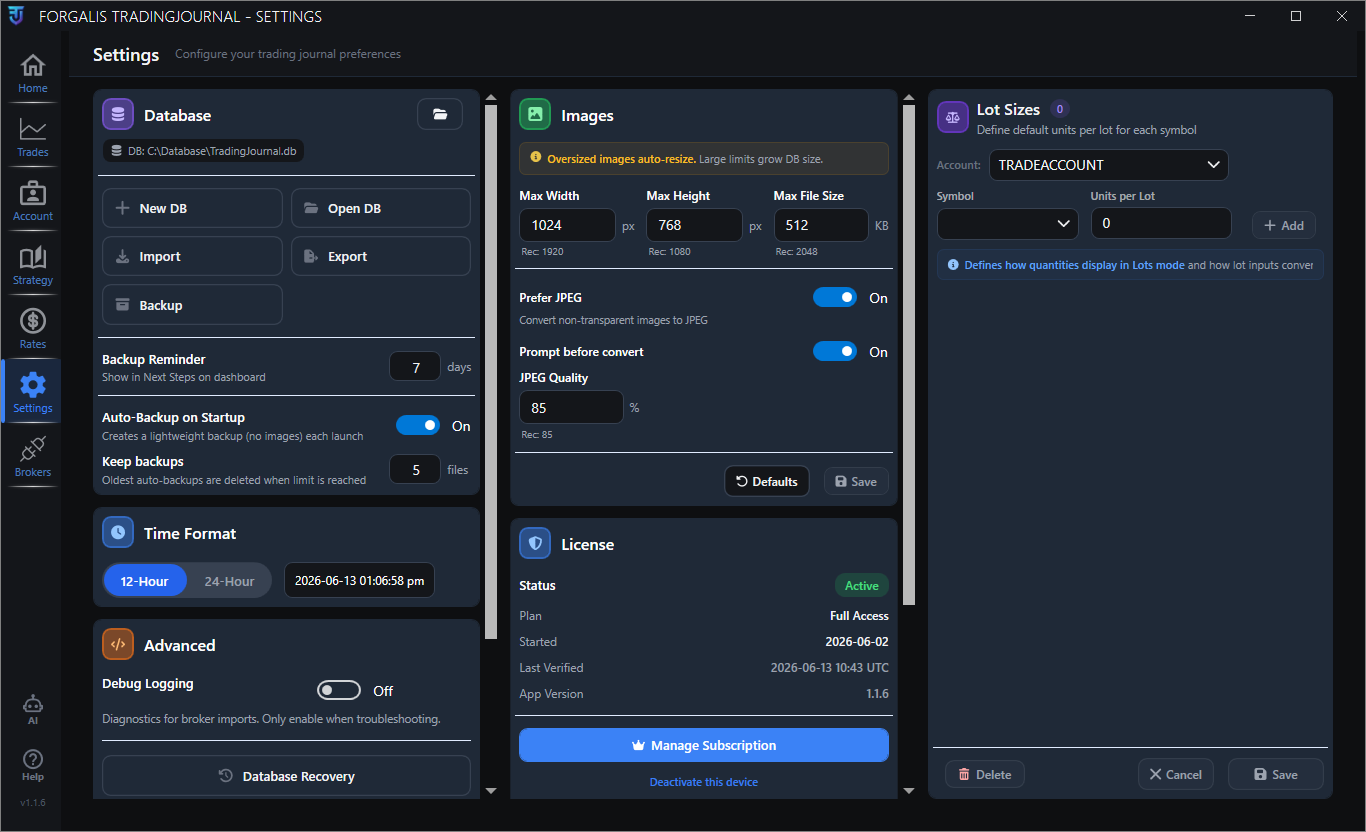This screenshot has width=1366, height=832.
Task: Click the DB path C:\Database\TradingJournal.db
Action: 205,151
